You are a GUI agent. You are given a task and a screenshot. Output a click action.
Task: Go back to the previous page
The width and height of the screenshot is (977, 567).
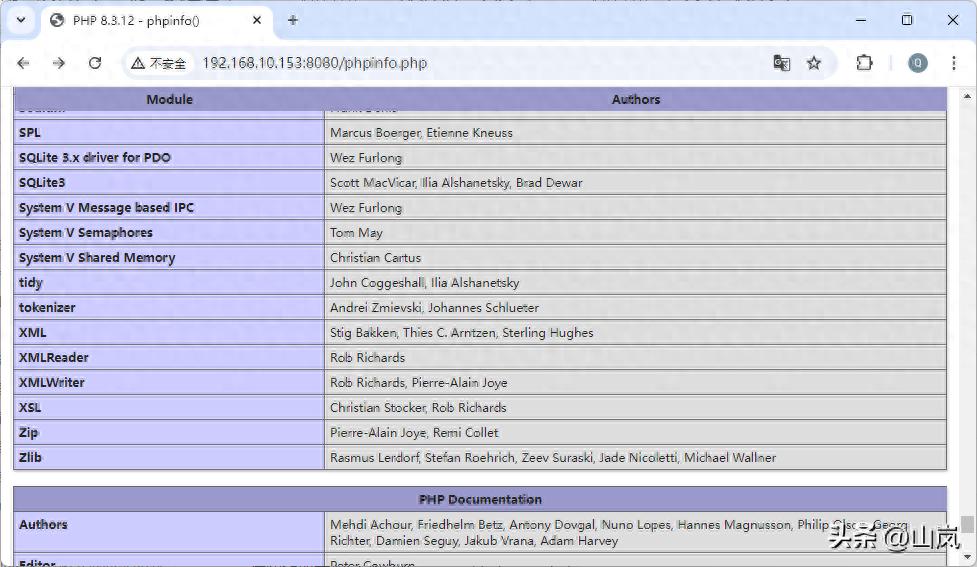(23, 63)
